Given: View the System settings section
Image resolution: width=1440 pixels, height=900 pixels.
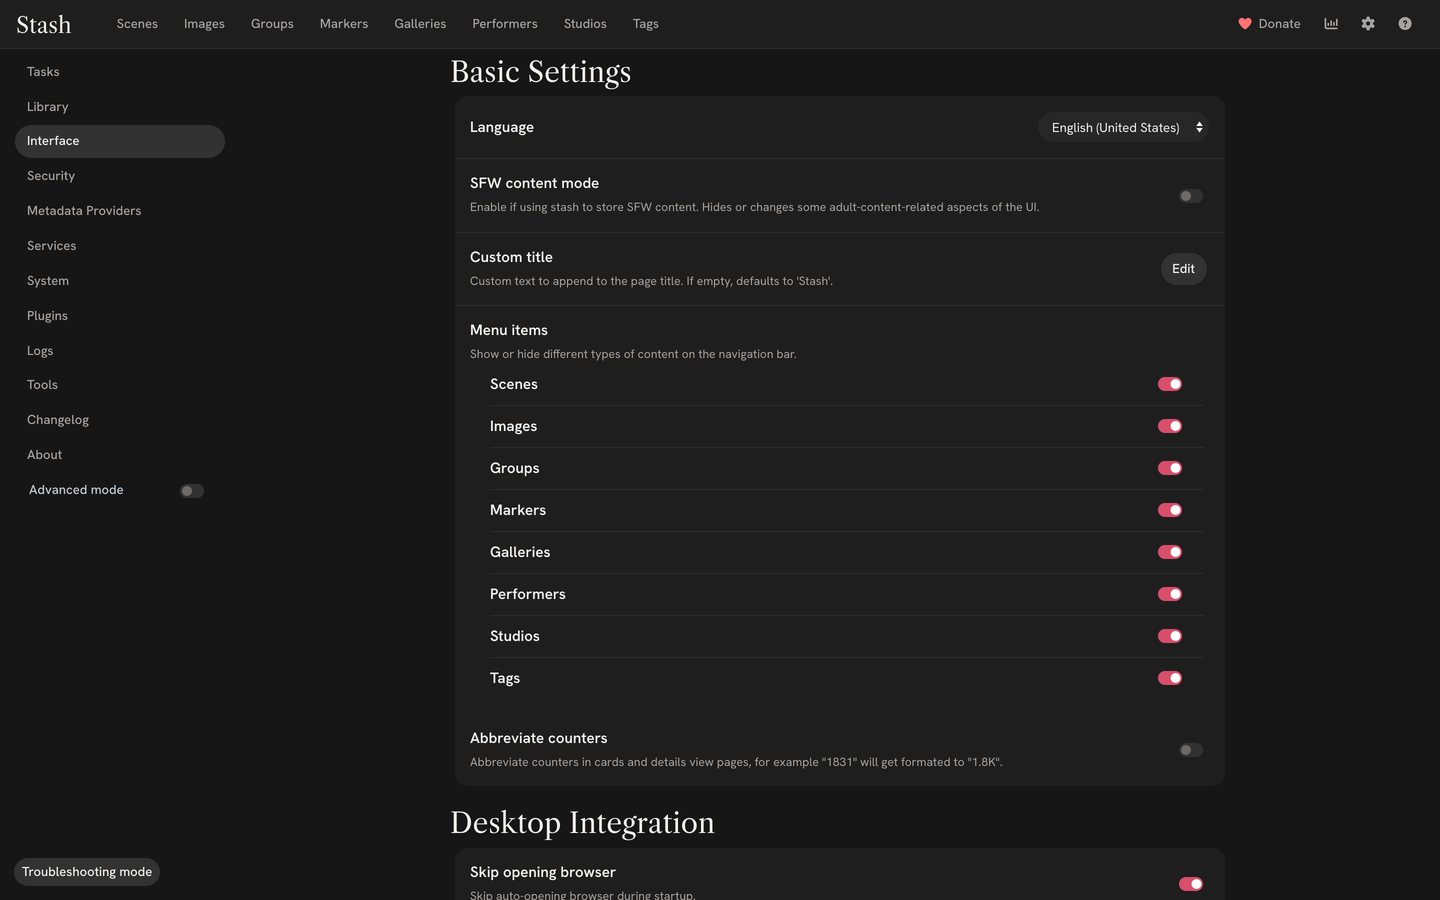Looking at the screenshot, I should [120, 281].
